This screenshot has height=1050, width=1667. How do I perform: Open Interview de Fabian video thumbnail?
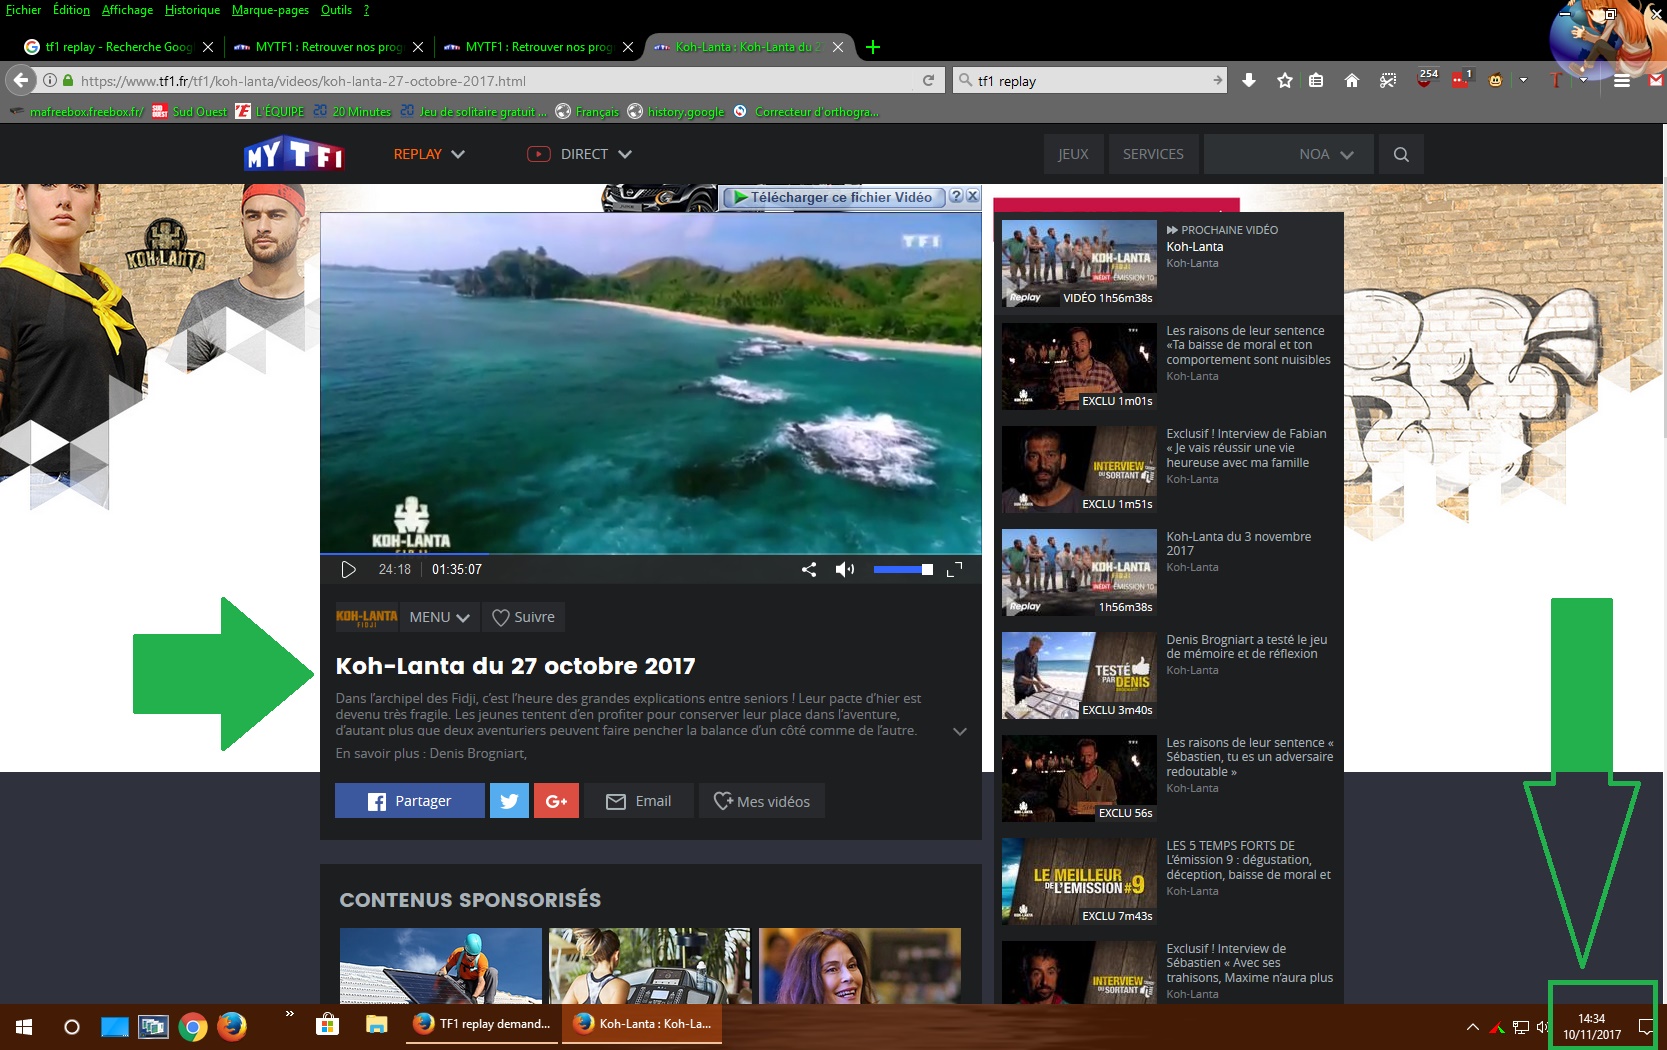pyautogui.click(x=1079, y=469)
